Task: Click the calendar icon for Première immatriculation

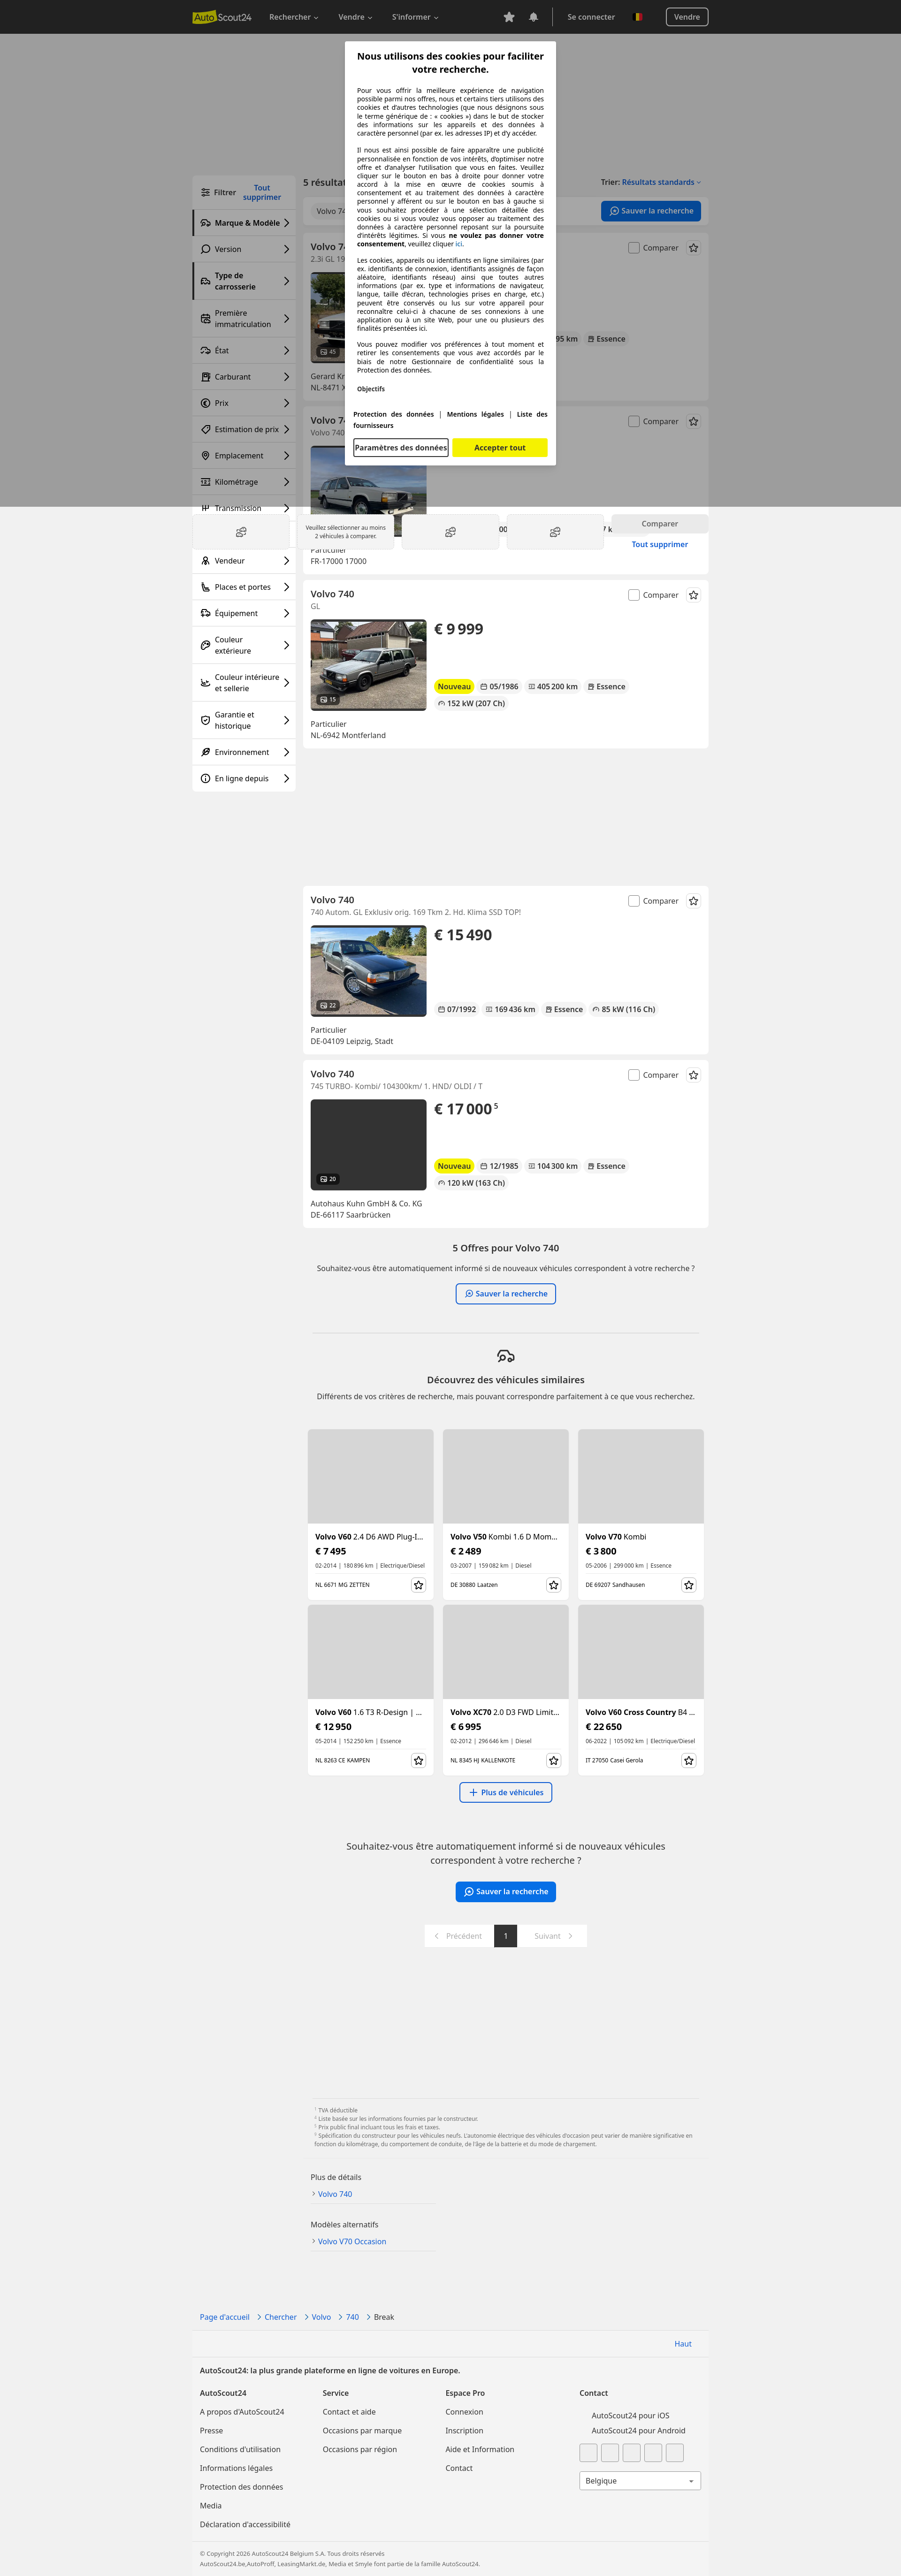Action: tap(205, 319)
